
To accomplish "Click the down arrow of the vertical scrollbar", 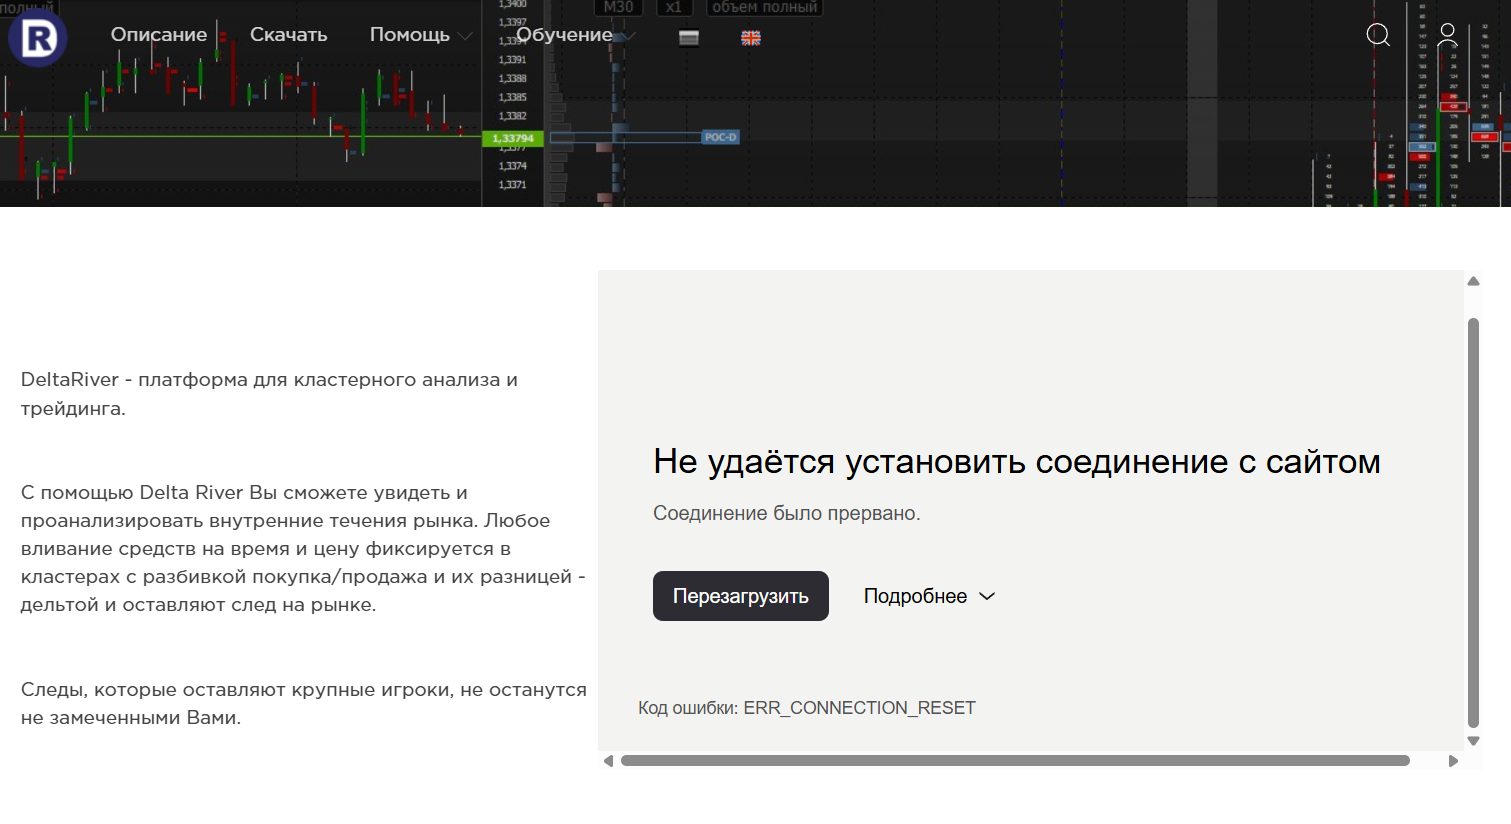I will point(1473,741).
